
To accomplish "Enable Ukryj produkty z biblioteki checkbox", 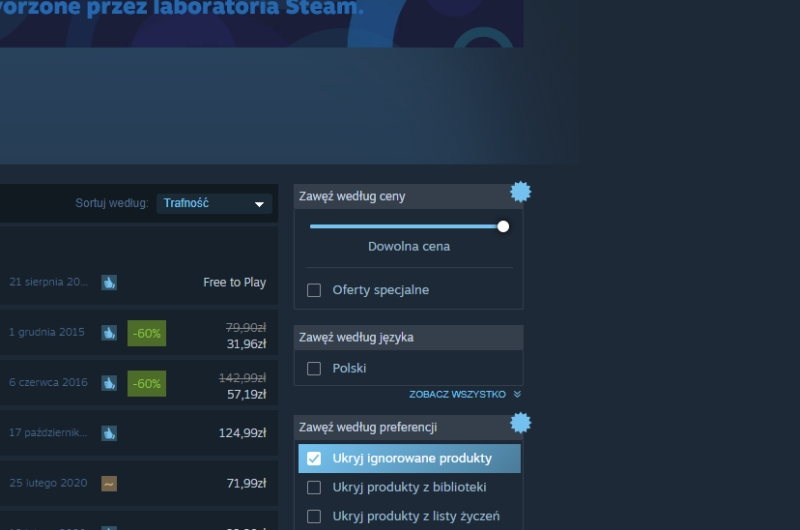I will [314, 487].
